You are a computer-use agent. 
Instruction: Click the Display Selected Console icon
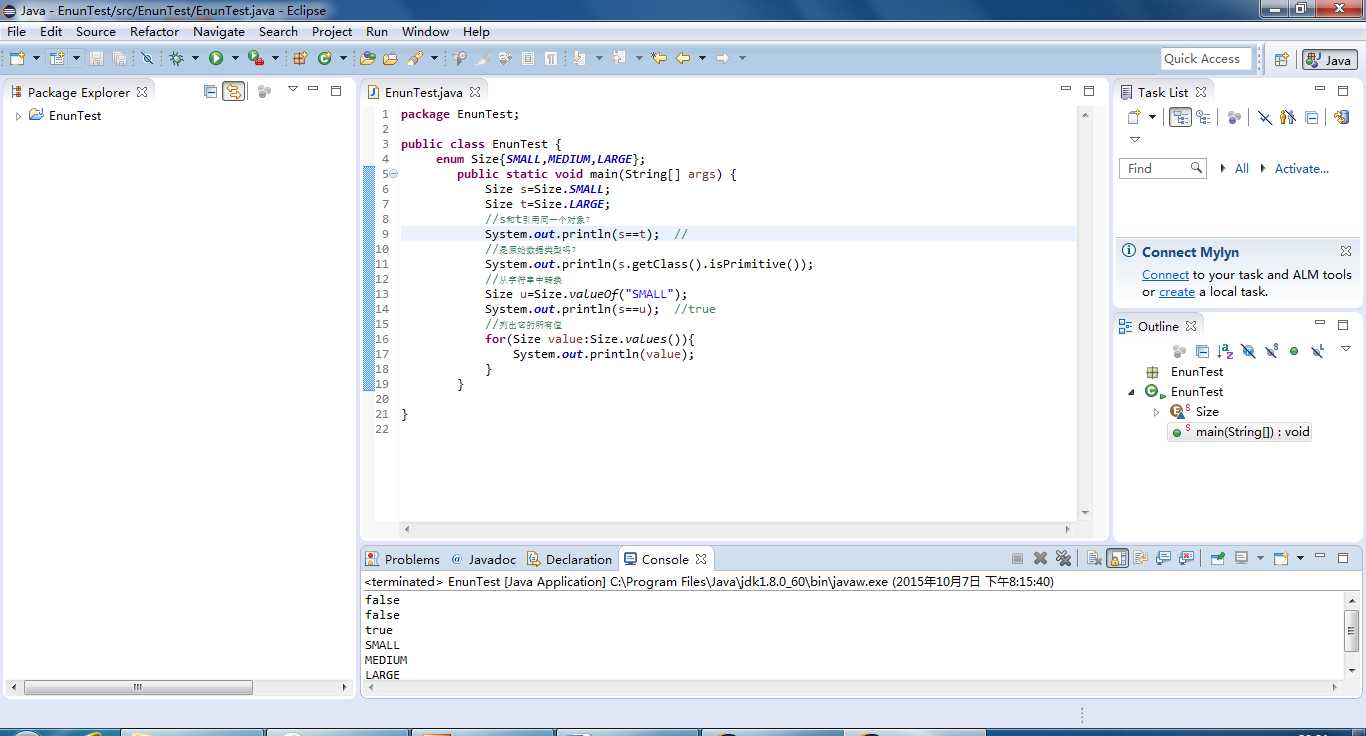click(1242, 558)
